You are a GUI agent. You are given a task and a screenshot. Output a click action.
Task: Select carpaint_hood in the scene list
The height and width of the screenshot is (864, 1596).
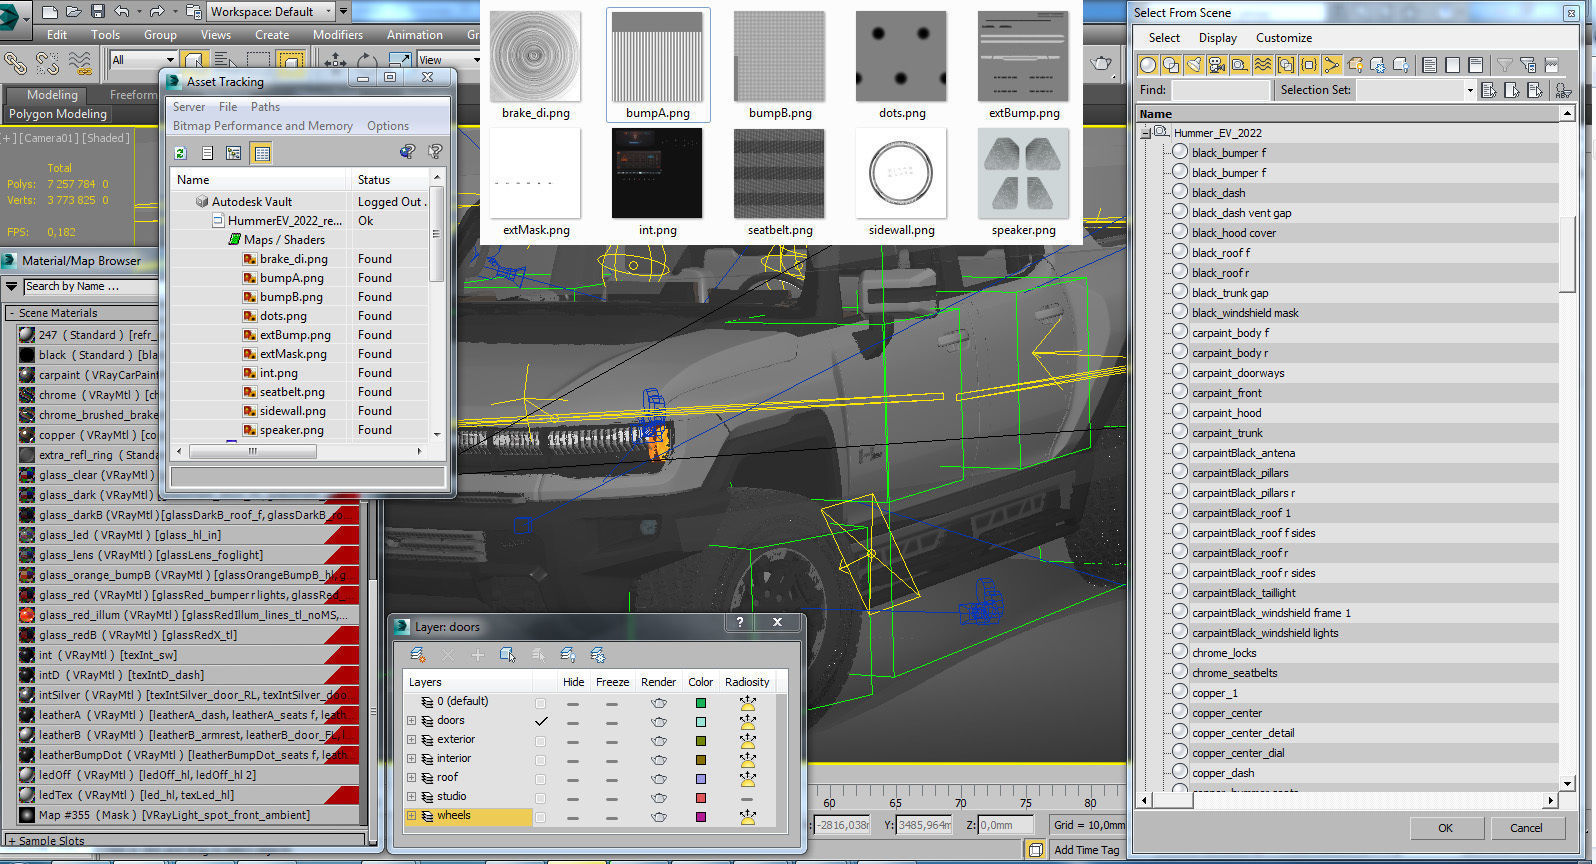coord(1226,413)
